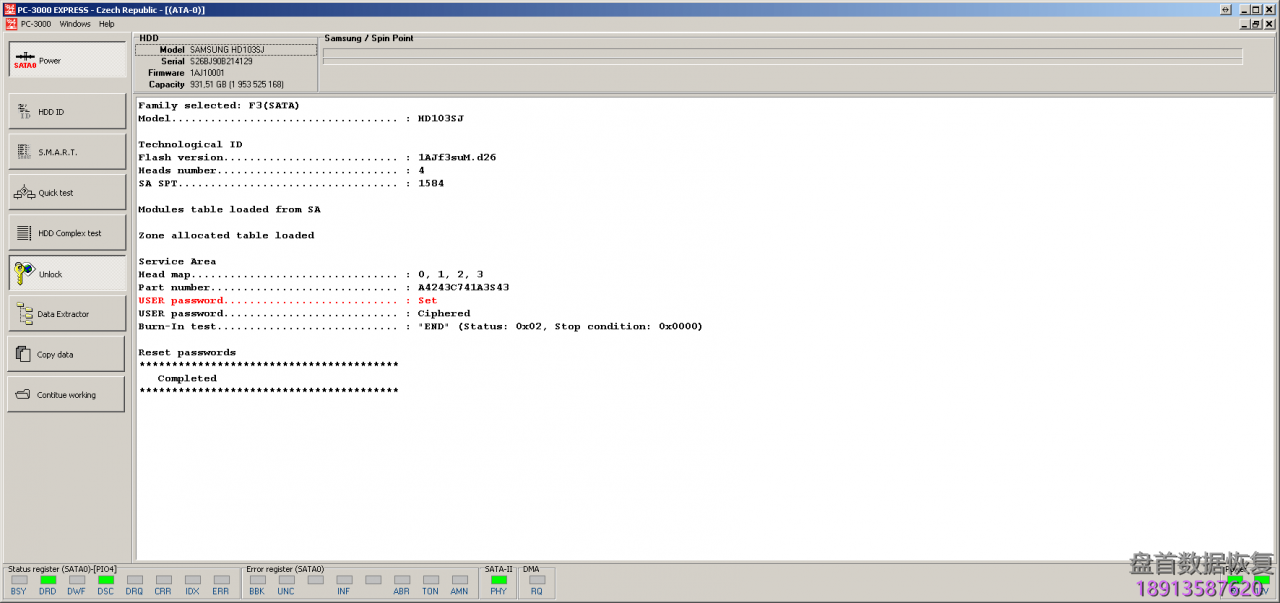Open the HDD ID function

pyautogui.click(x=67, y=112)
